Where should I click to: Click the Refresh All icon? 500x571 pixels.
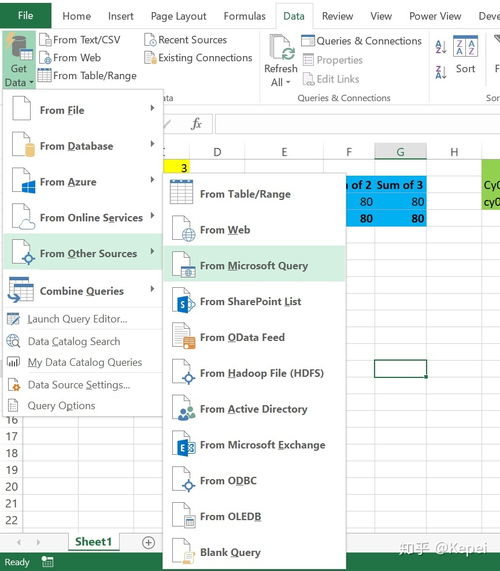pos(281,47)
